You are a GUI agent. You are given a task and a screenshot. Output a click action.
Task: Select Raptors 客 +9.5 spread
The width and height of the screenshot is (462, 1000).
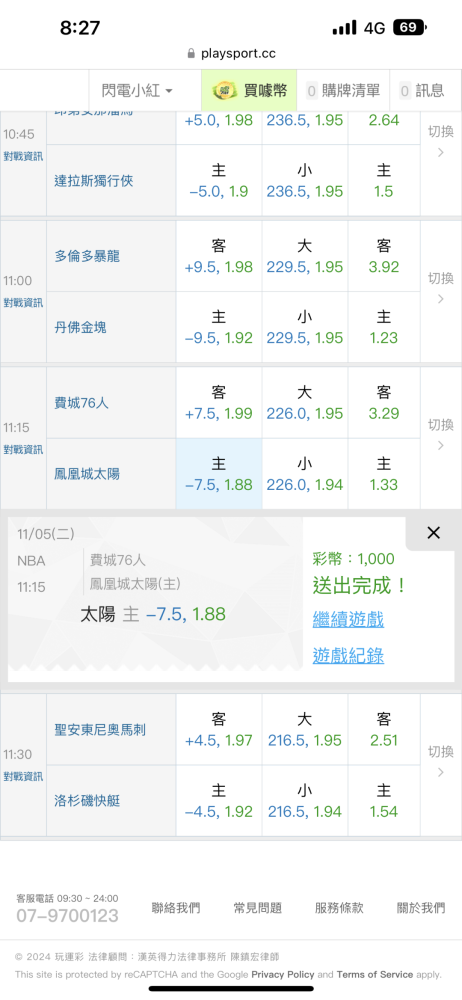pos(219,256)
